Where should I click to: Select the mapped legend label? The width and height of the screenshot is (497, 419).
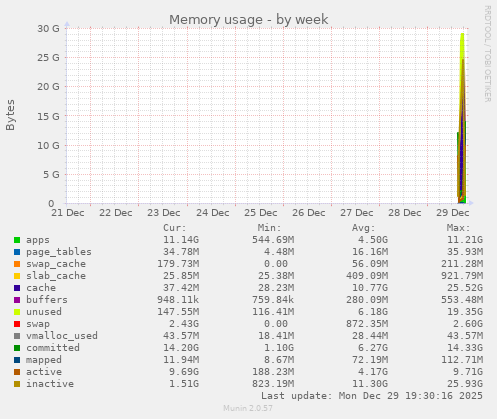pos(44,360)
